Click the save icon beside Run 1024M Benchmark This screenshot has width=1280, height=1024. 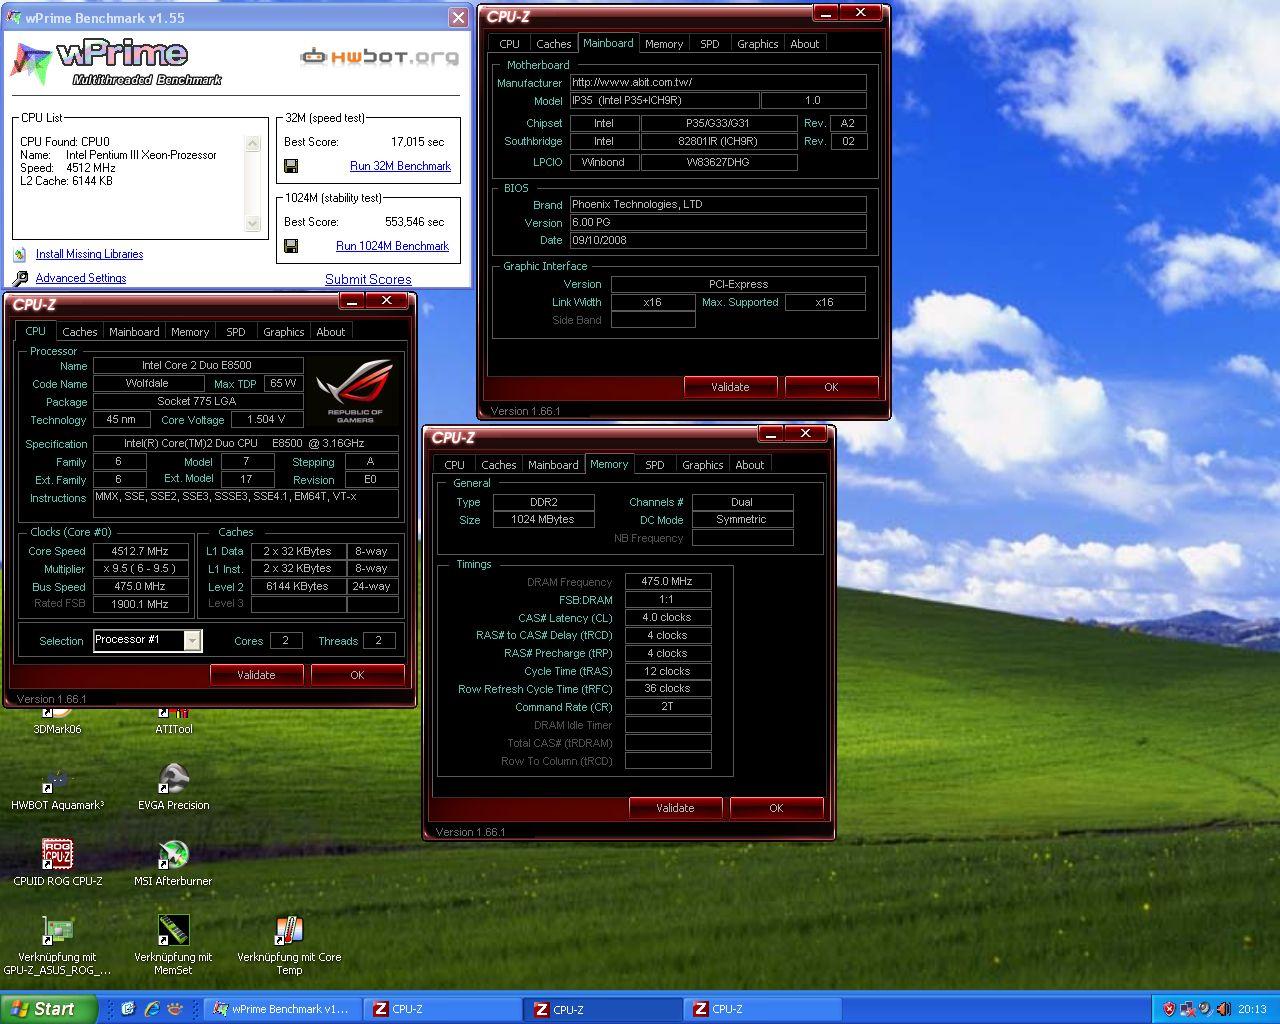click(x=291, y=246)
